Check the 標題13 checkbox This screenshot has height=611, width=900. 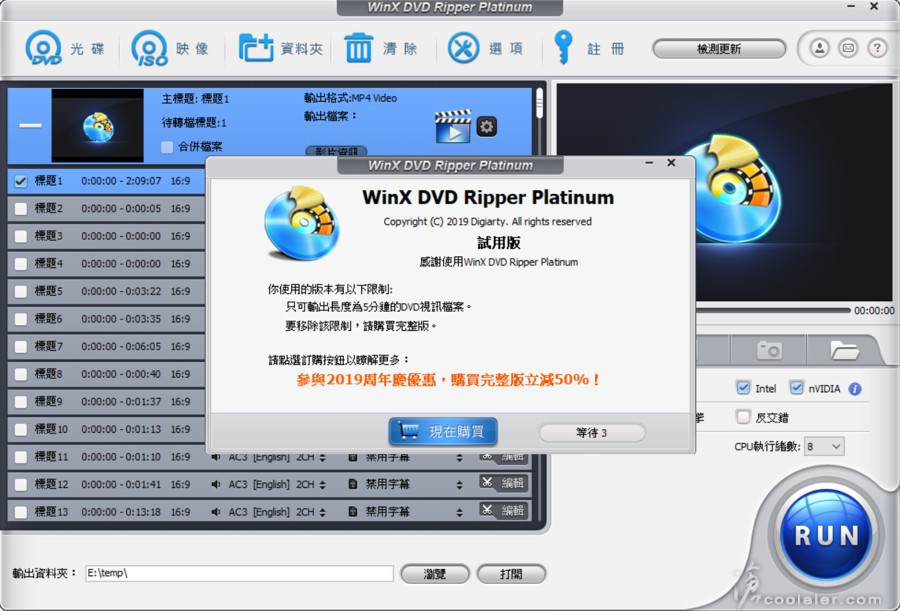point(21,512)
